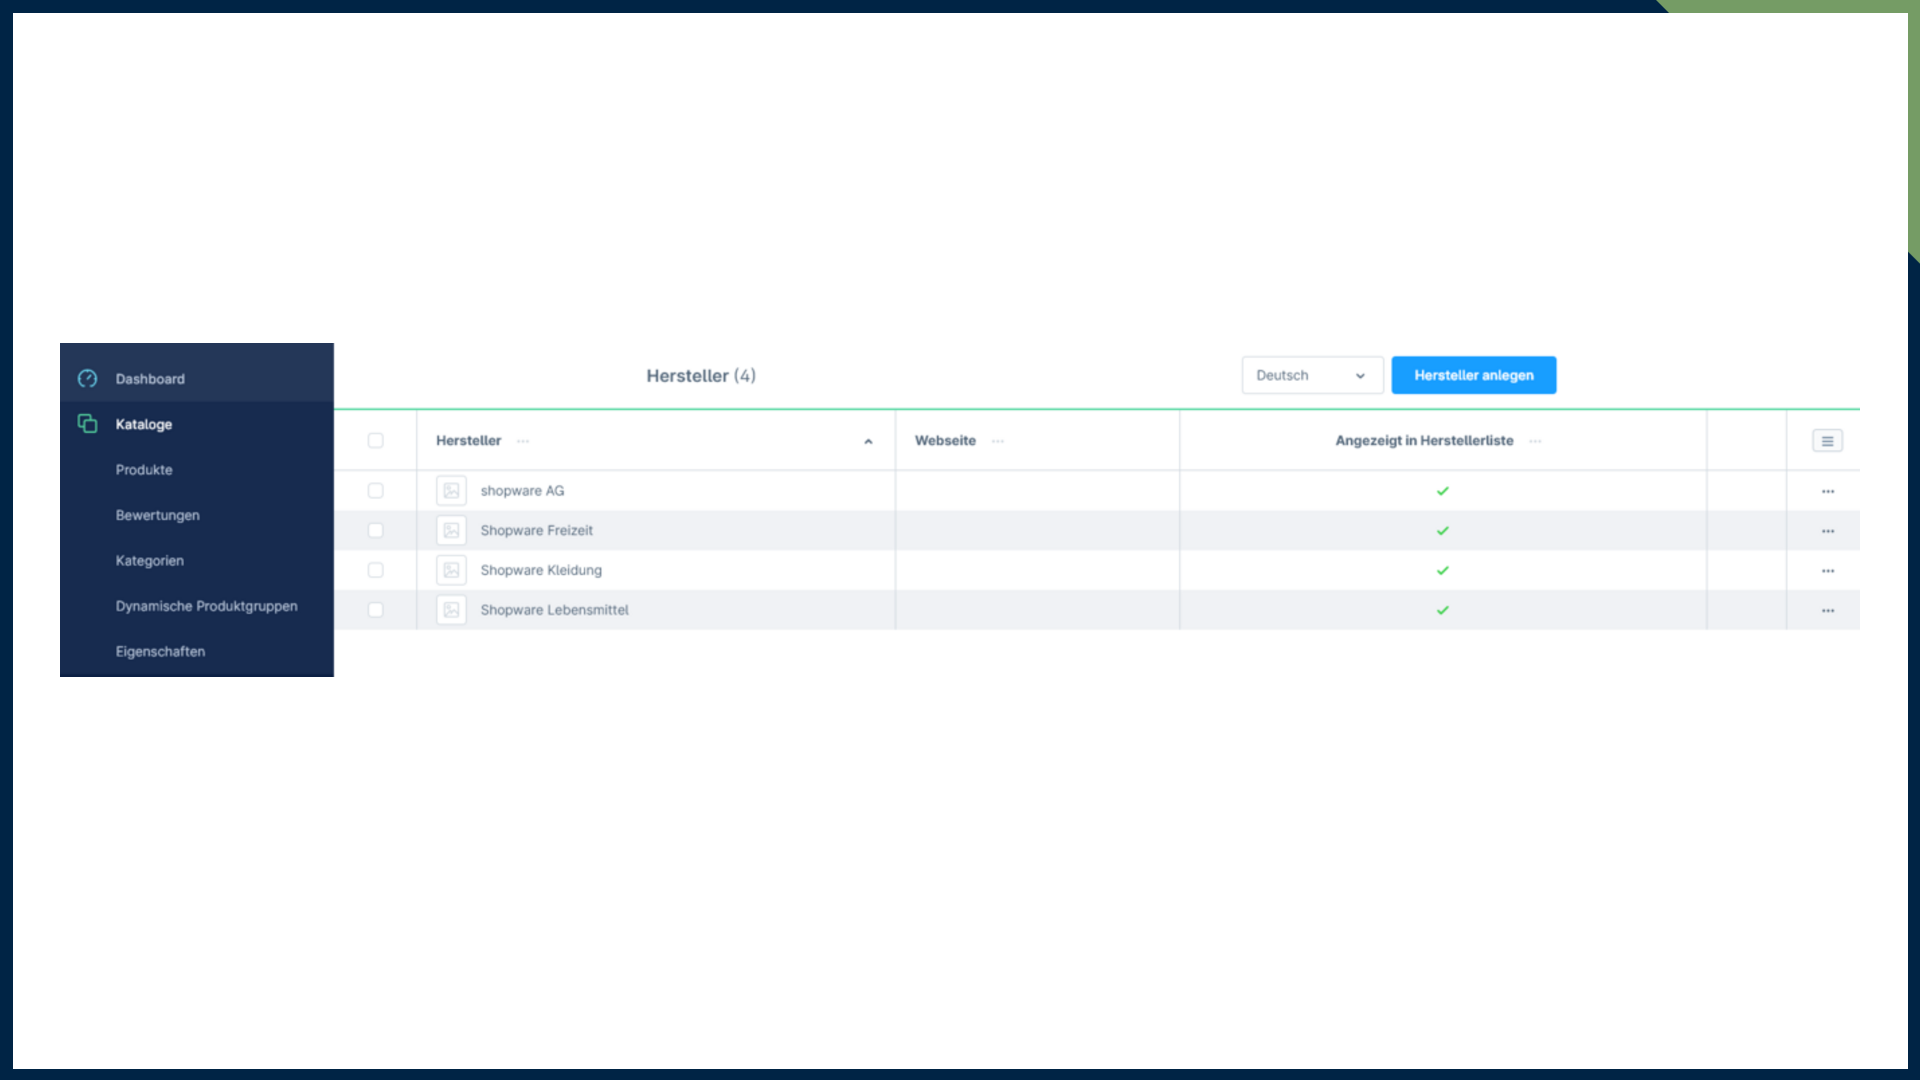Open the Shopware Freizeit manufacturer link
1920x1080 pixels.
click(x=536, y=531)
